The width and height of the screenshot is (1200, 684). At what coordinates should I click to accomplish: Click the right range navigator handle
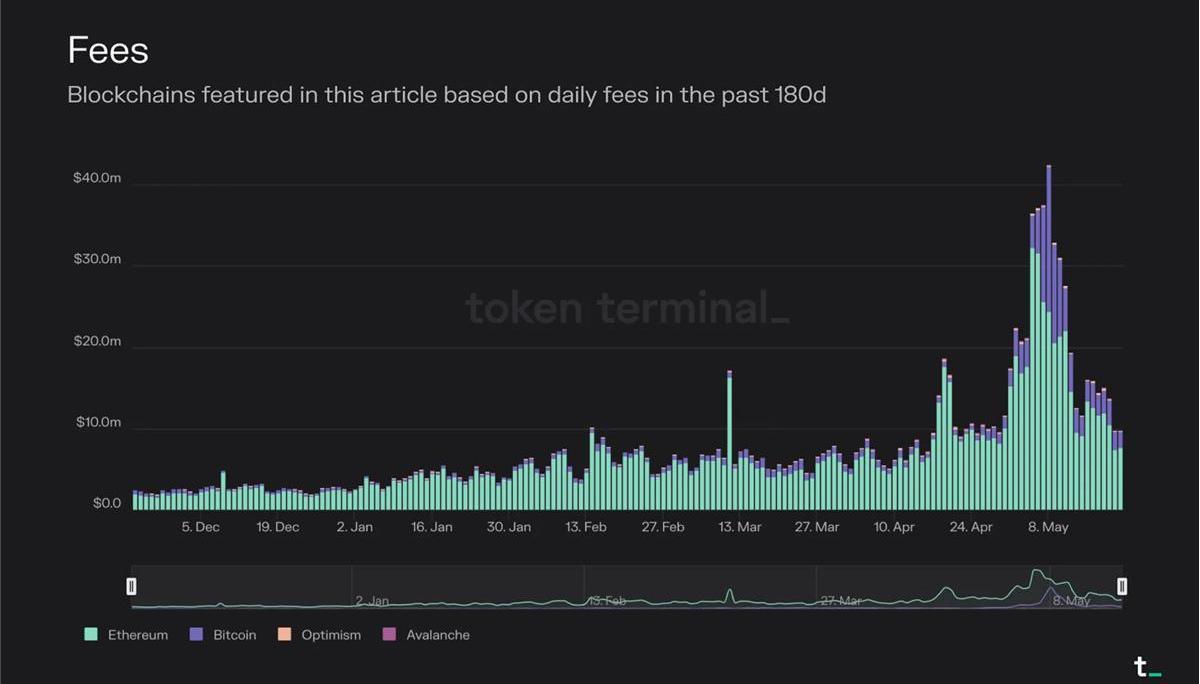coord(1122,586)
